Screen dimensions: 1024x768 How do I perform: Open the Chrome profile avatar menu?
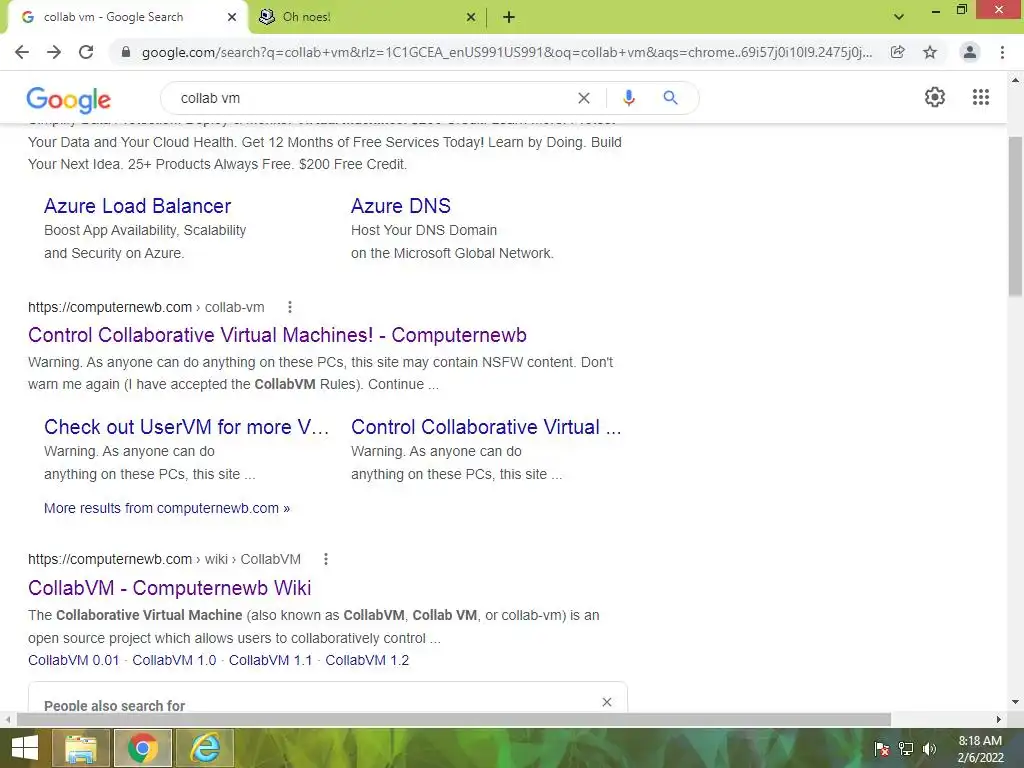[x=970, y=52]
